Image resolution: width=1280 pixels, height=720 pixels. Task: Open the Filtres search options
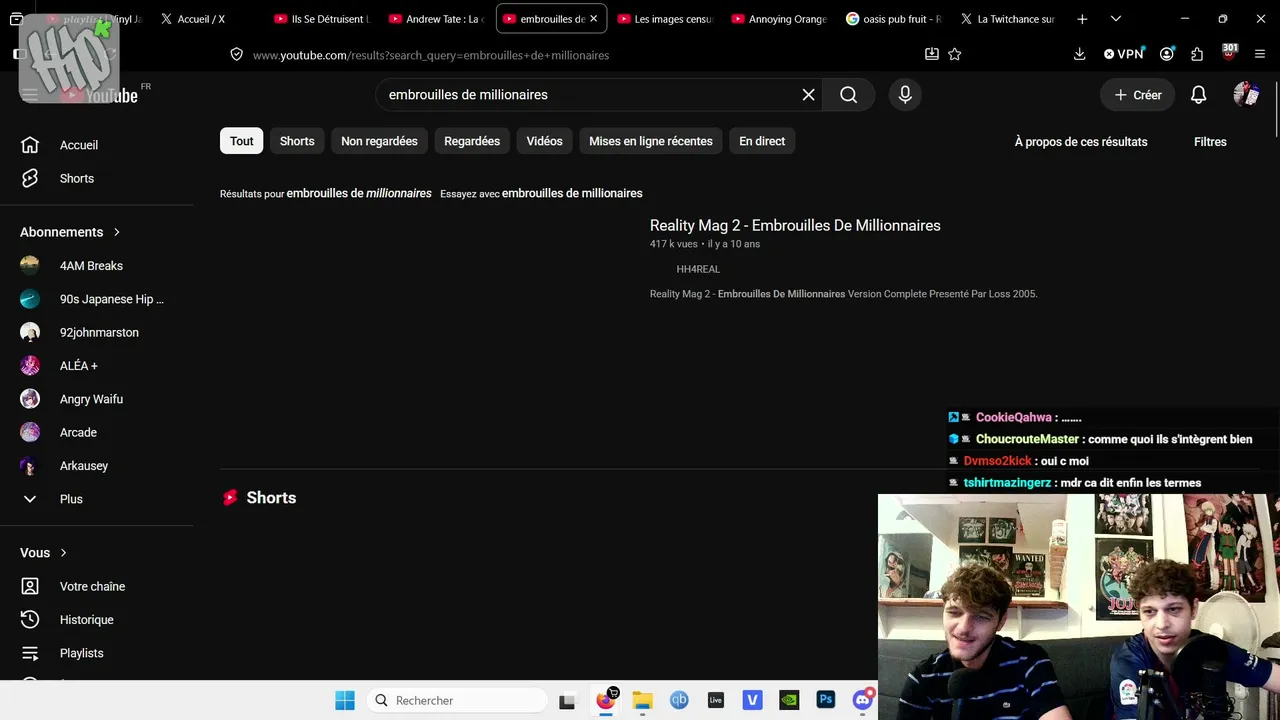1210,142
